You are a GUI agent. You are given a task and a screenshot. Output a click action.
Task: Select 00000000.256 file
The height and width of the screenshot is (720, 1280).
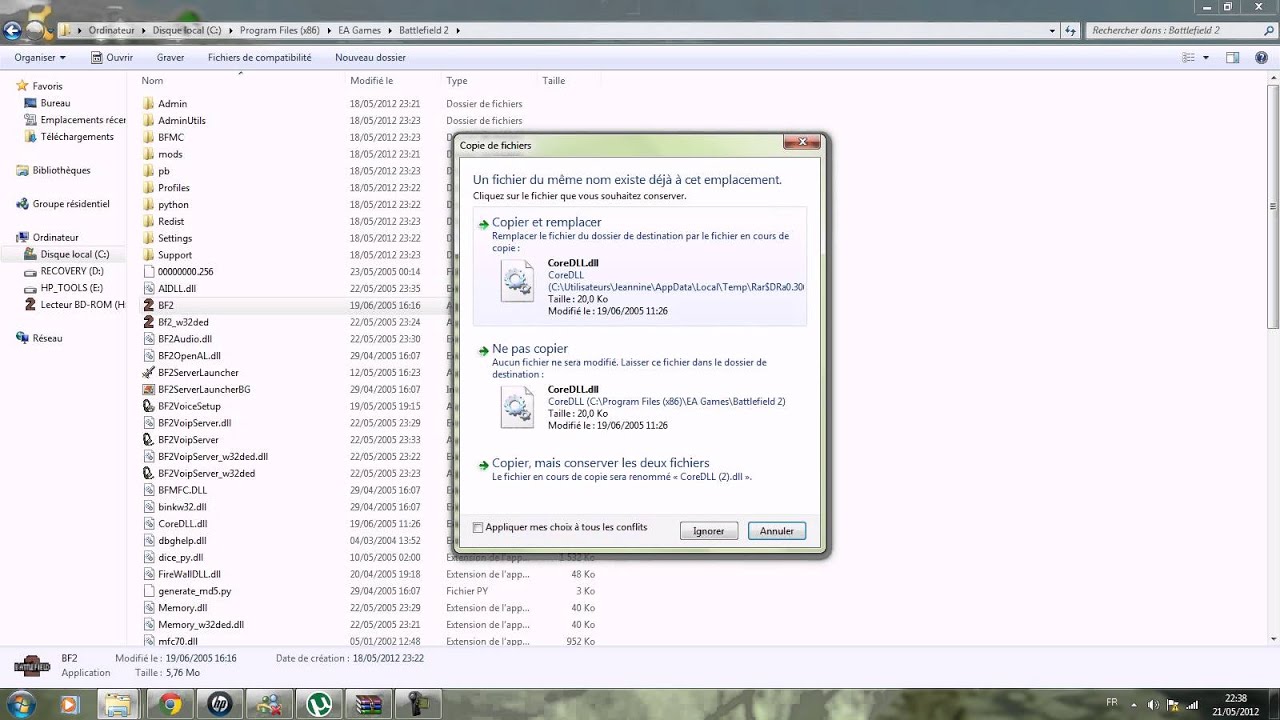tap(185, 272)
